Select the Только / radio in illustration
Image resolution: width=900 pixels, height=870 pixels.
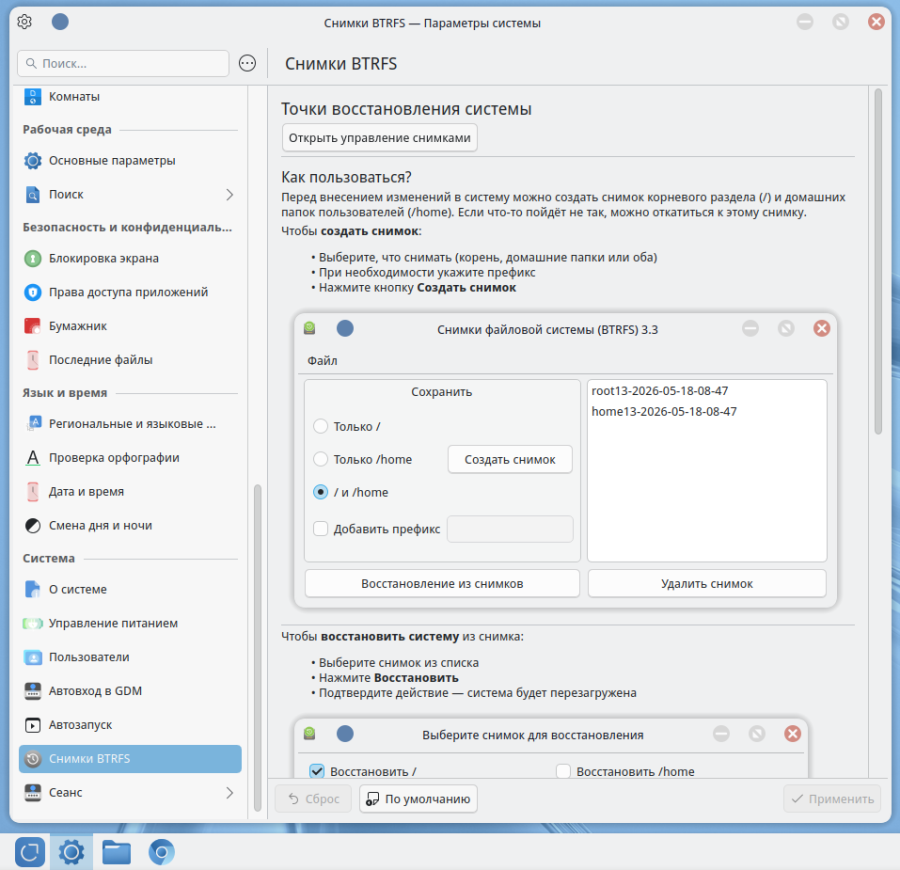click(320, 426)
